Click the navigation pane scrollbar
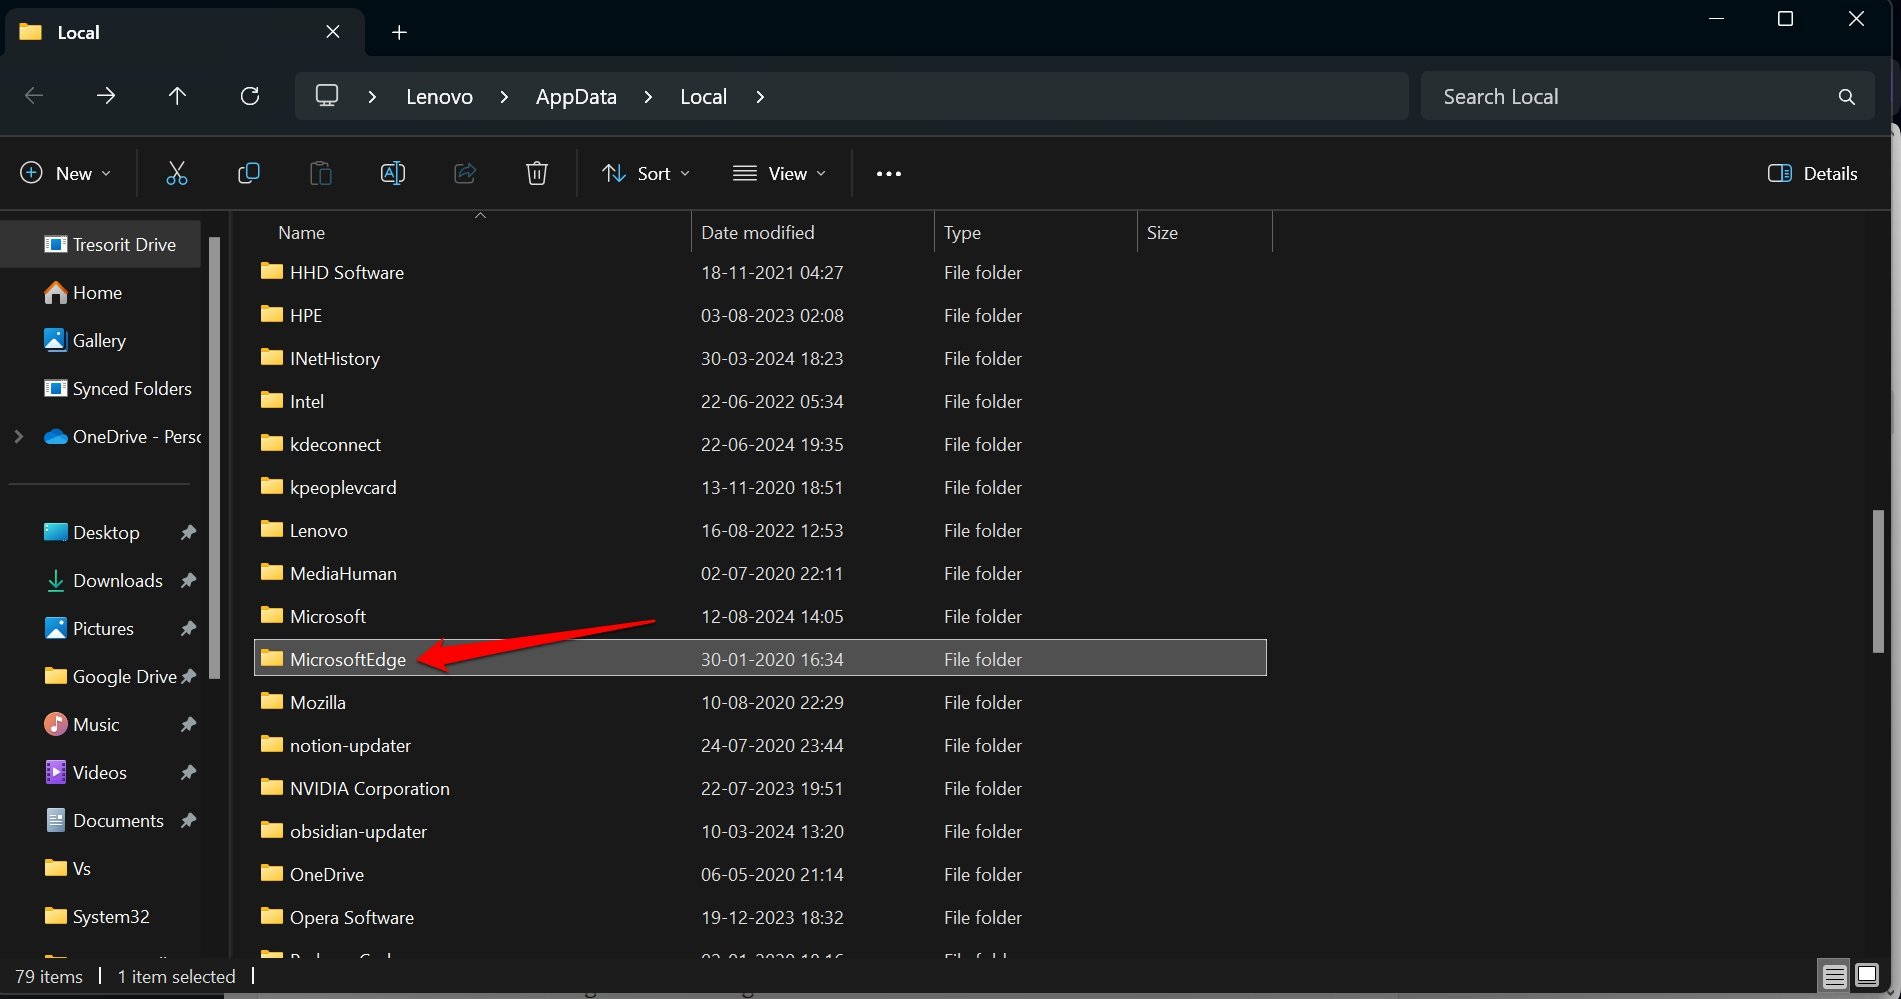This screenshot has width=1901, height=999. pos(215,456)
